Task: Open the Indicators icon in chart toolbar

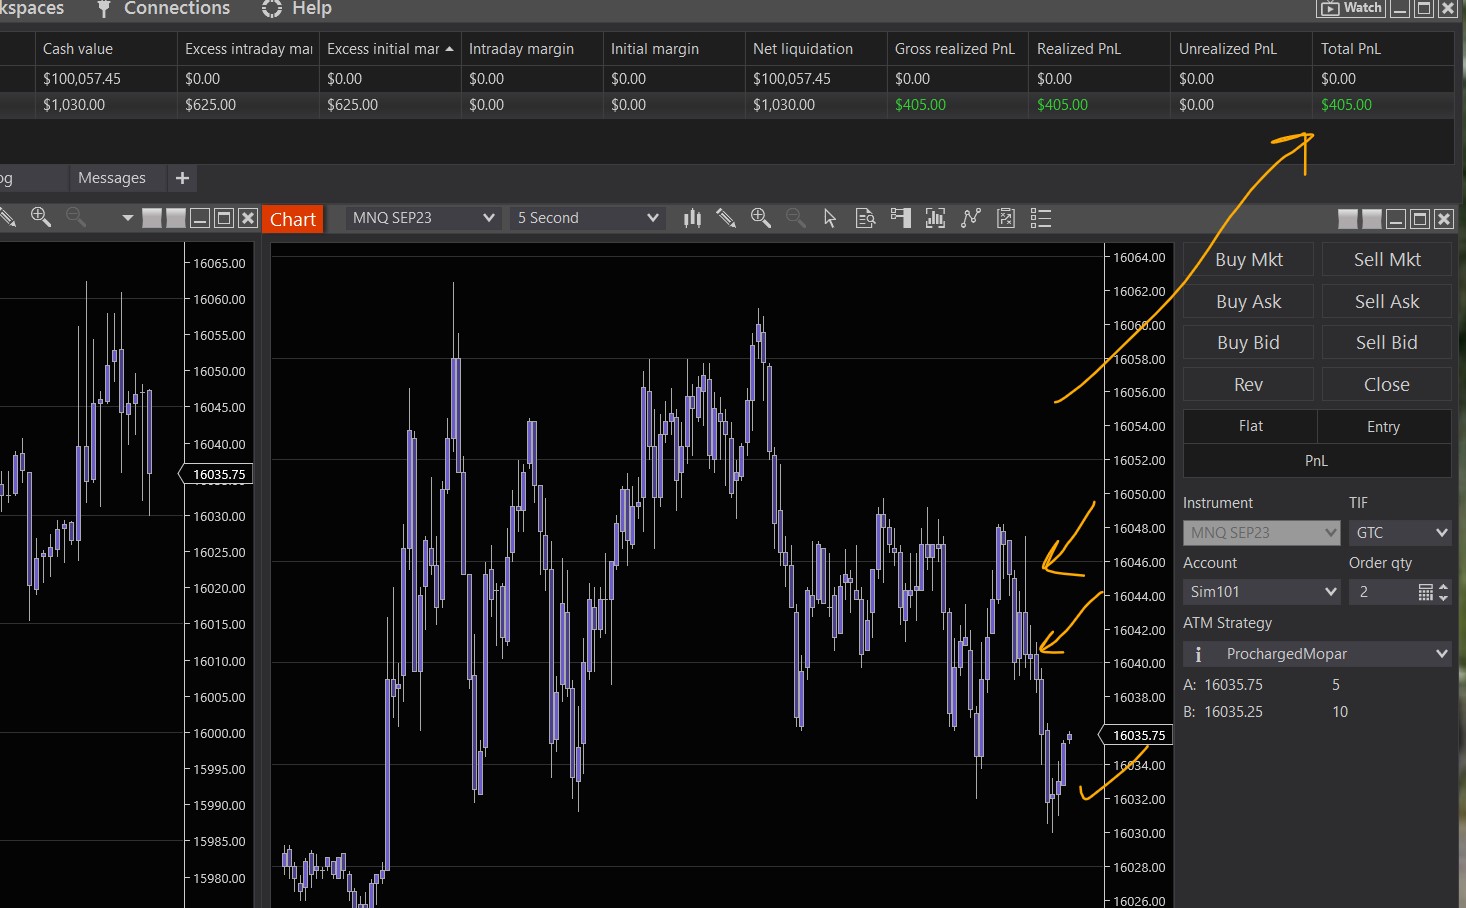Action: click(935, 218)
